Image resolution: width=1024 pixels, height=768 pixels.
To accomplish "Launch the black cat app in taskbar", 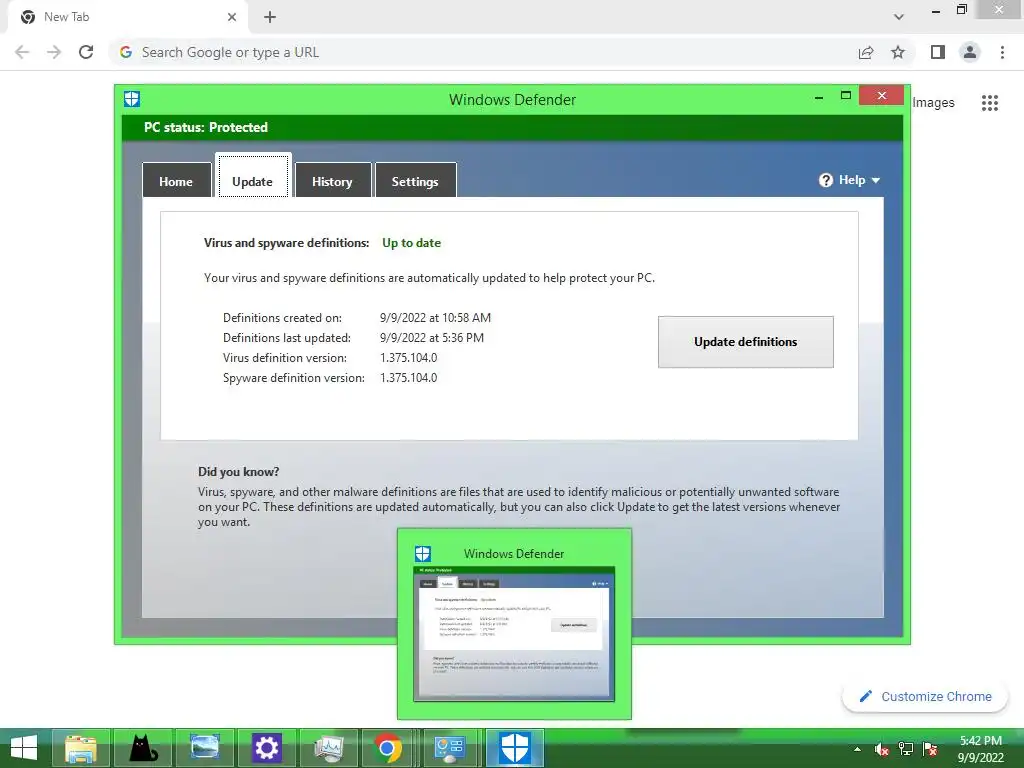I will pos(142,748).
